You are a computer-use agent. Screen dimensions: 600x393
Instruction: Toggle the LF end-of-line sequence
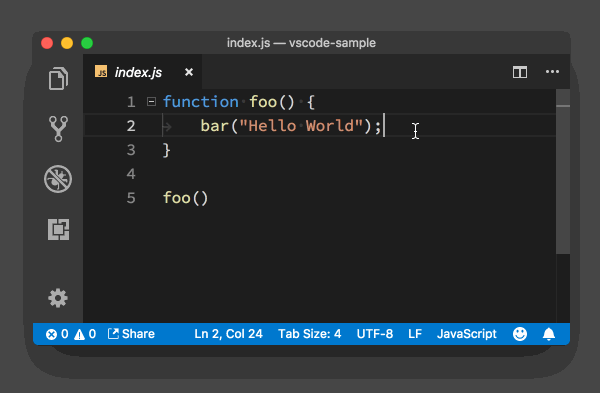point(415,334)
